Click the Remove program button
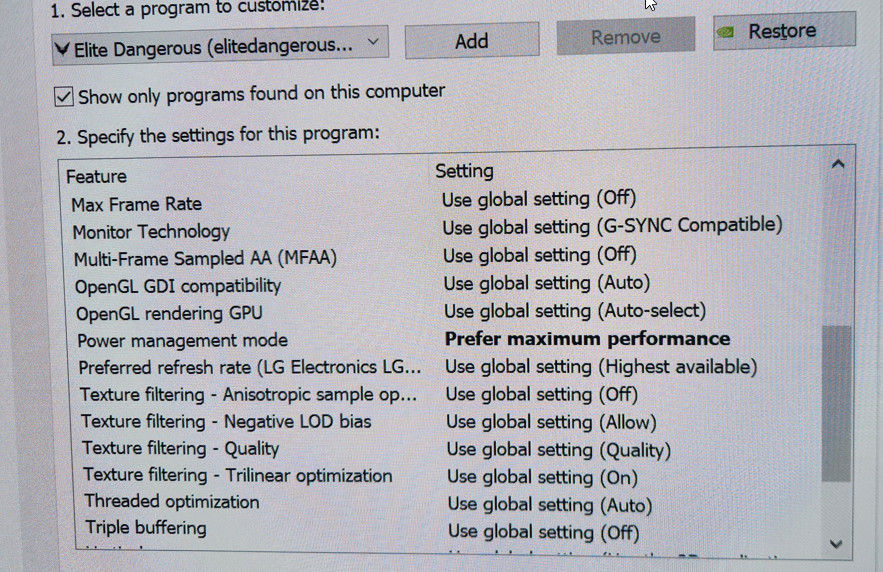883x572 pixels. (x=626, y=37)
